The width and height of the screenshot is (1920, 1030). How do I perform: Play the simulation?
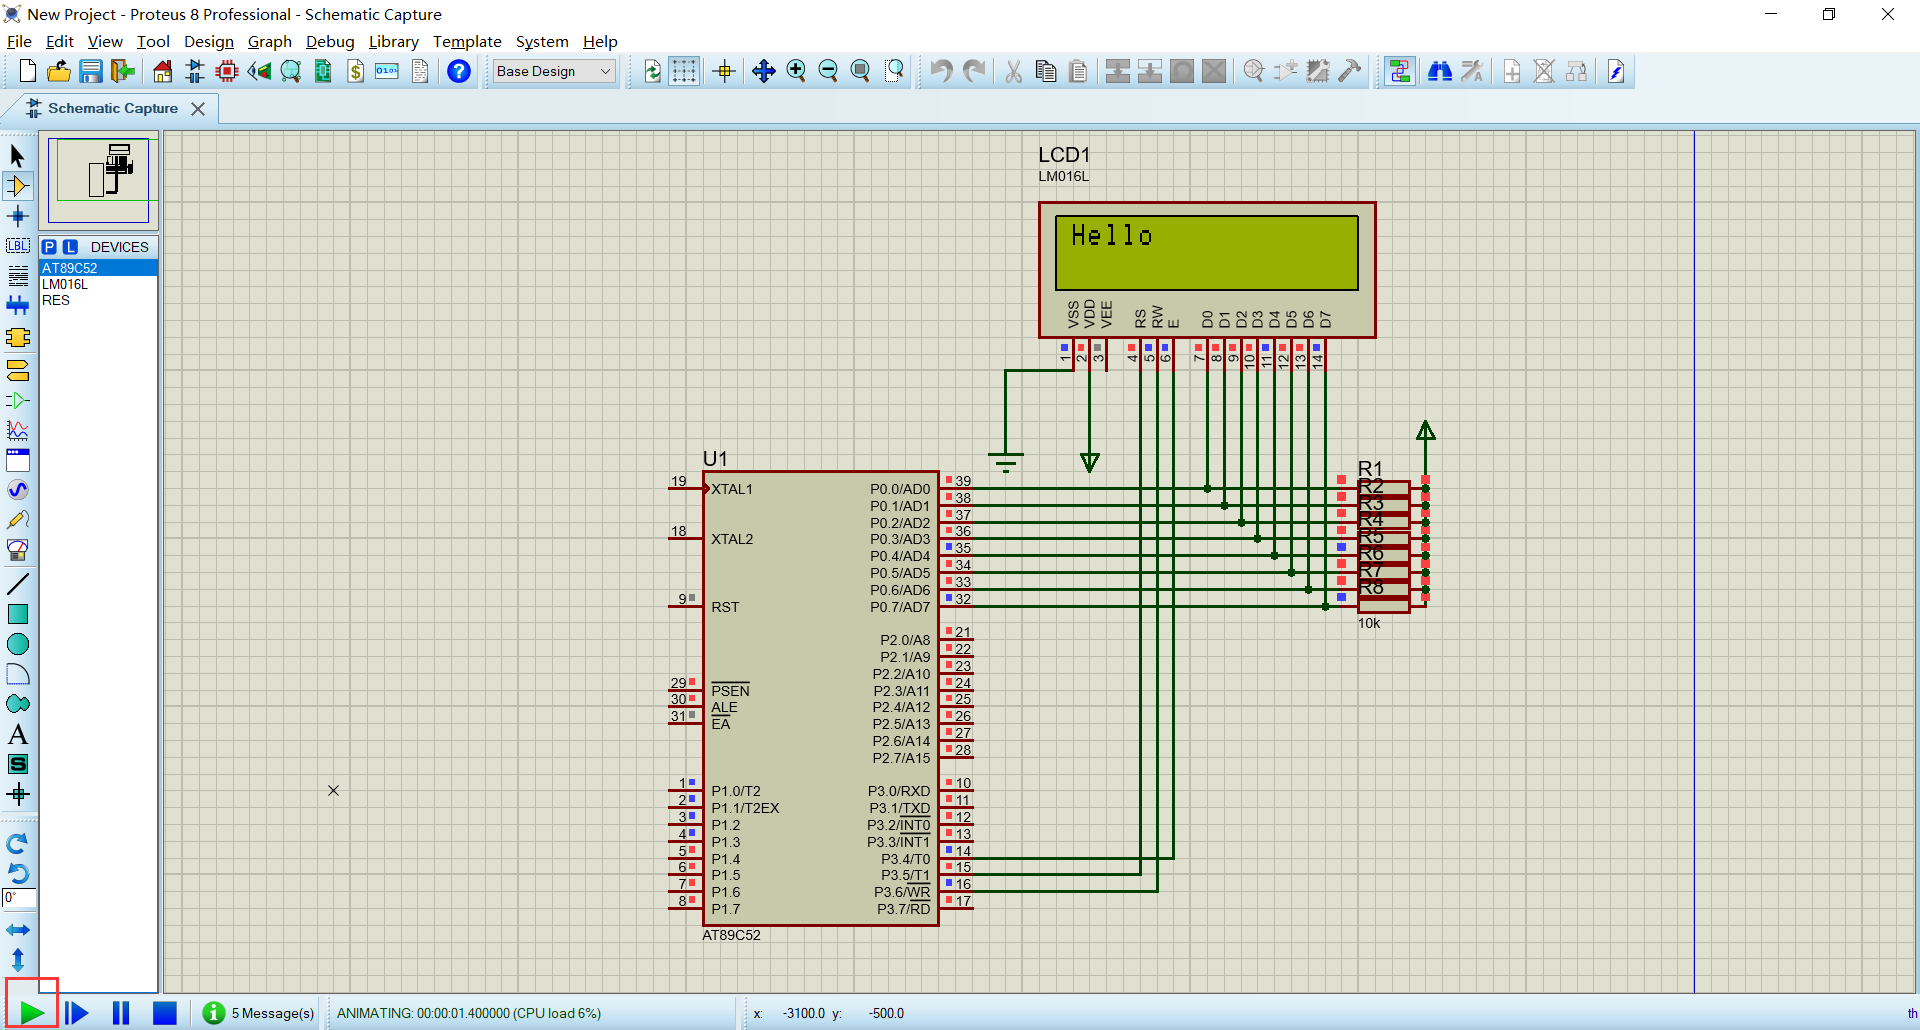32,1013
